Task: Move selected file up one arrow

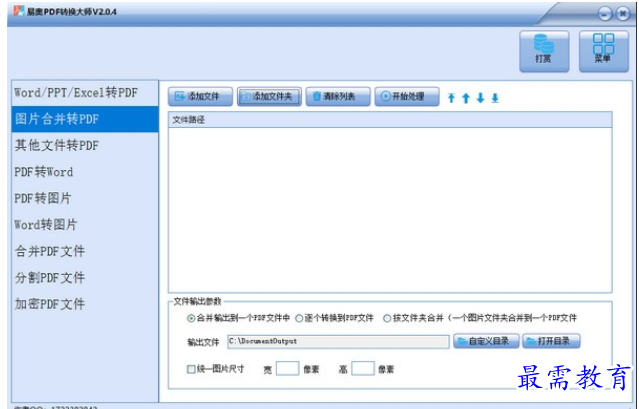Action: [466, 98]
